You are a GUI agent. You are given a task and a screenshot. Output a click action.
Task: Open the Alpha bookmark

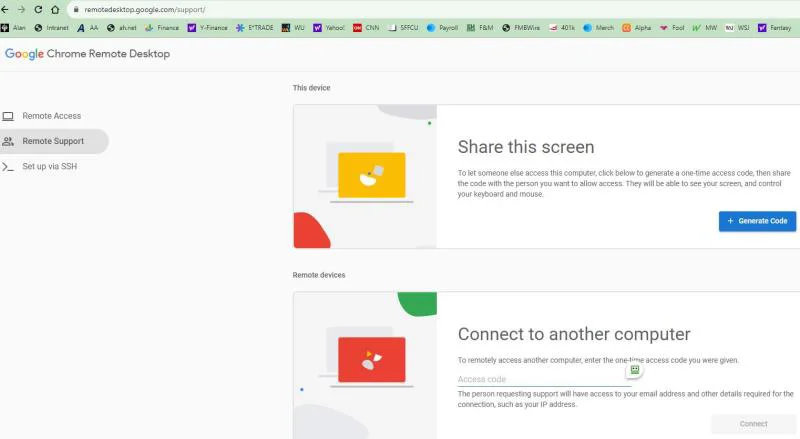coord(637,28)
